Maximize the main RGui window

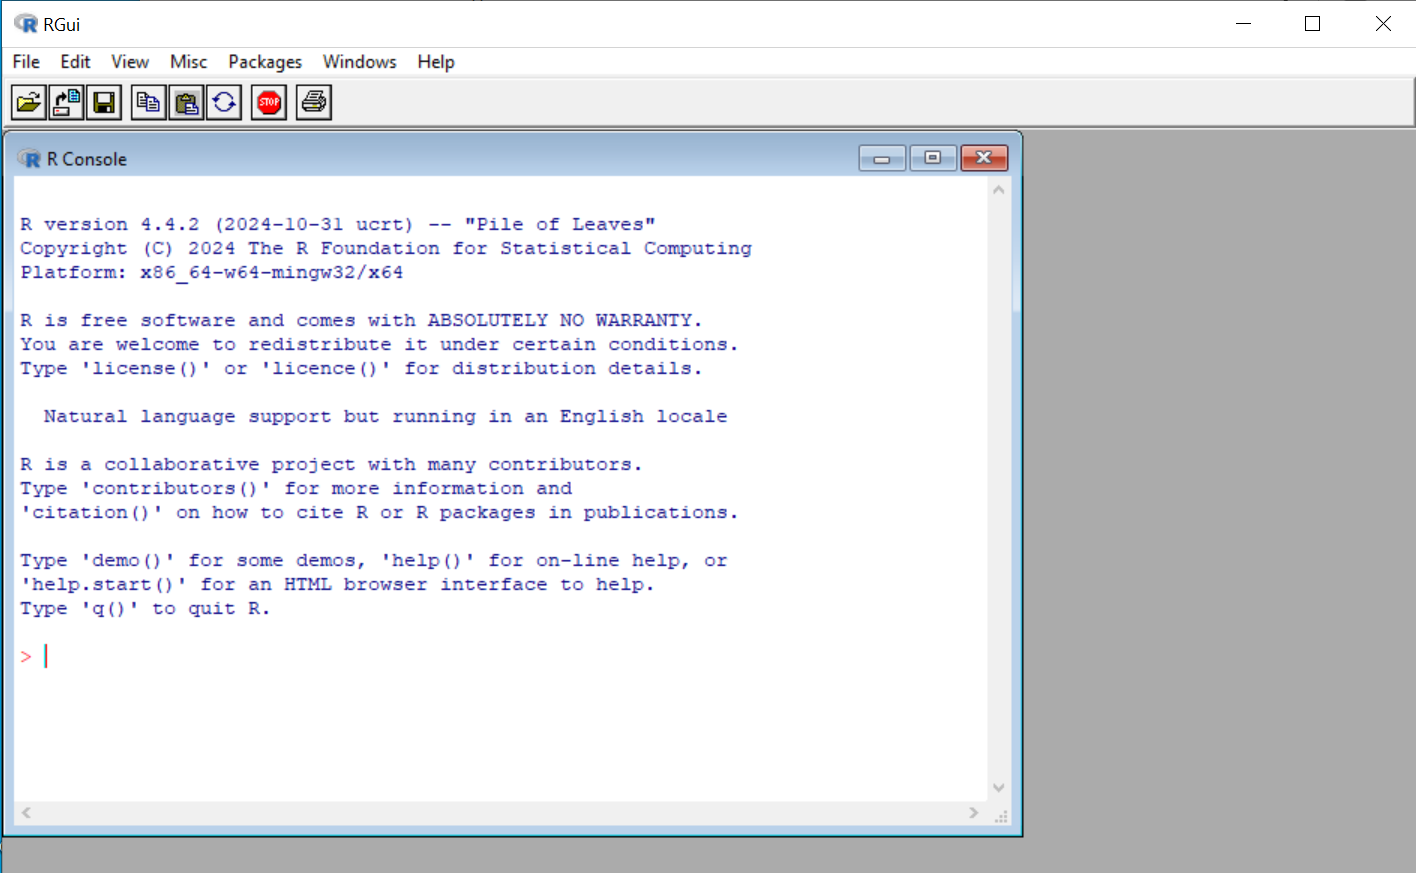click(x=1313, y=24)
